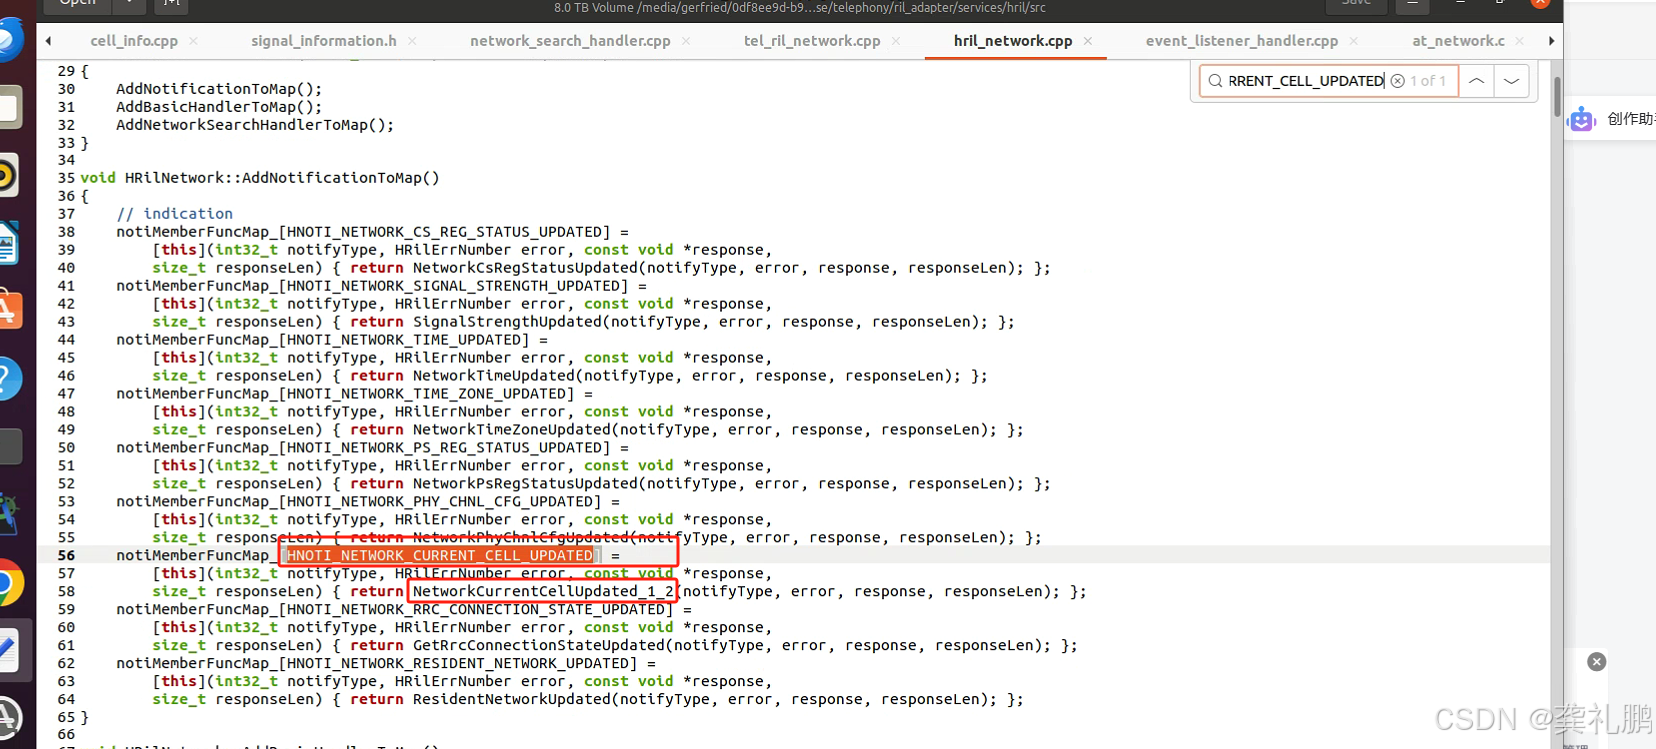1656x749 pixels.
Task: Open Thunderbird from the dock
Action: click(x=8, y=41)
